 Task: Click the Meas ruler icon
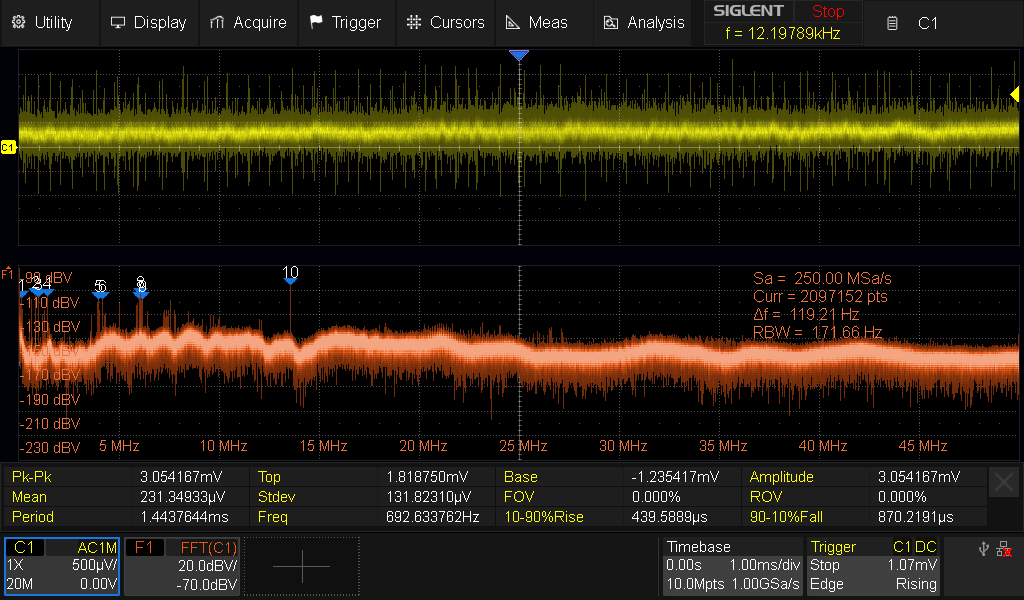pyautogui.click(x=513, y=22)
